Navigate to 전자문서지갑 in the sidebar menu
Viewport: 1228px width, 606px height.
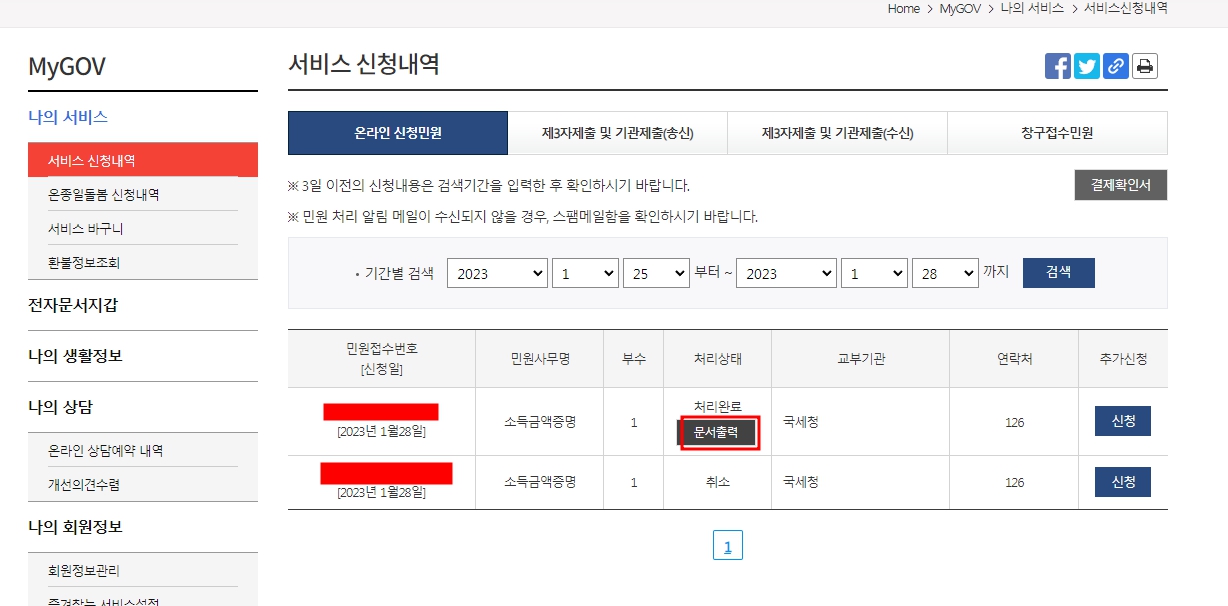coord(73,305)
